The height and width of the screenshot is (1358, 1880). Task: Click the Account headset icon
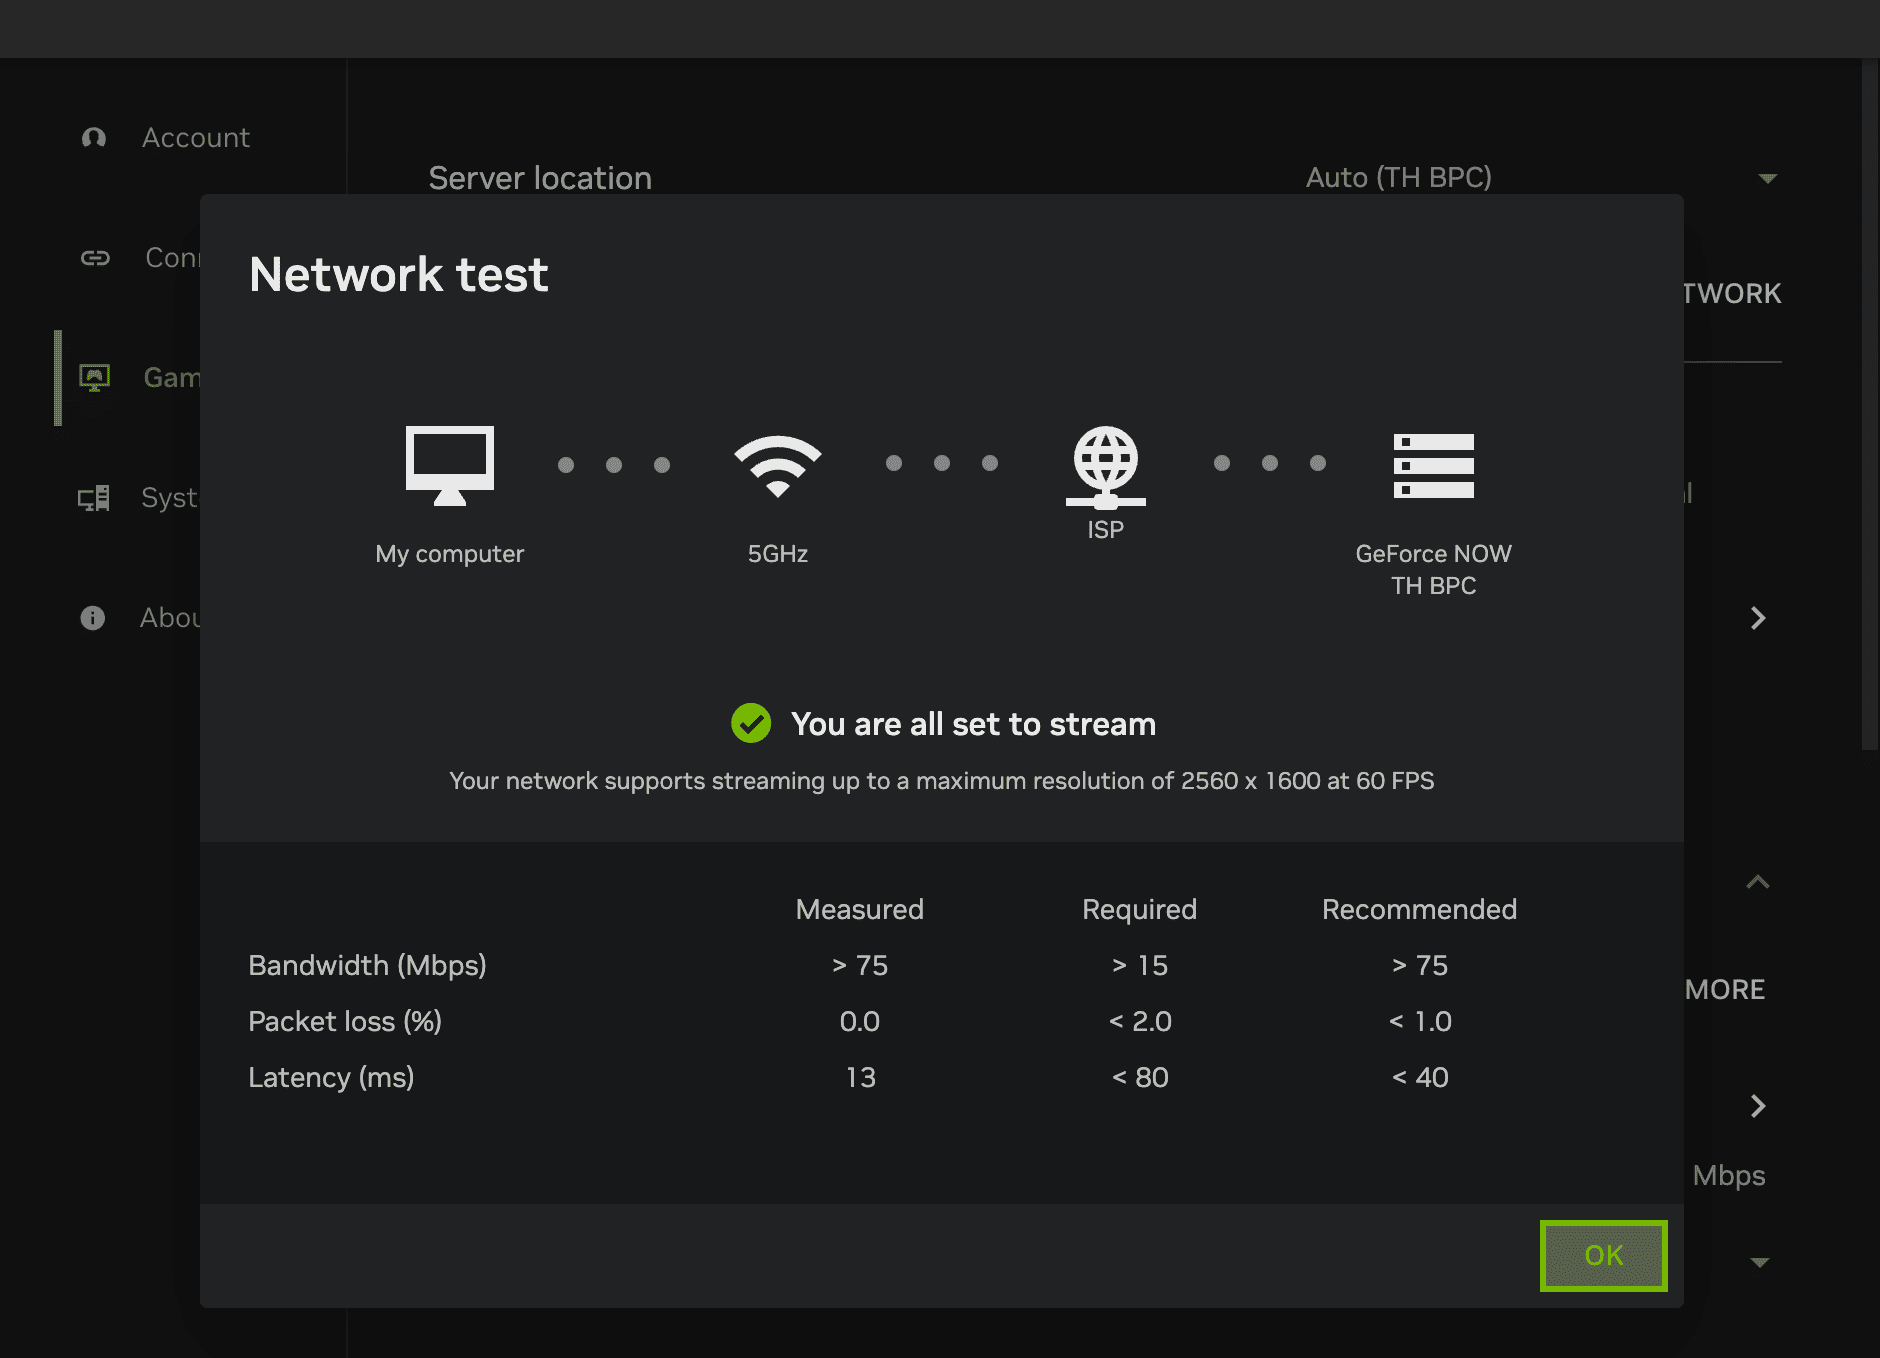[94, 138]
